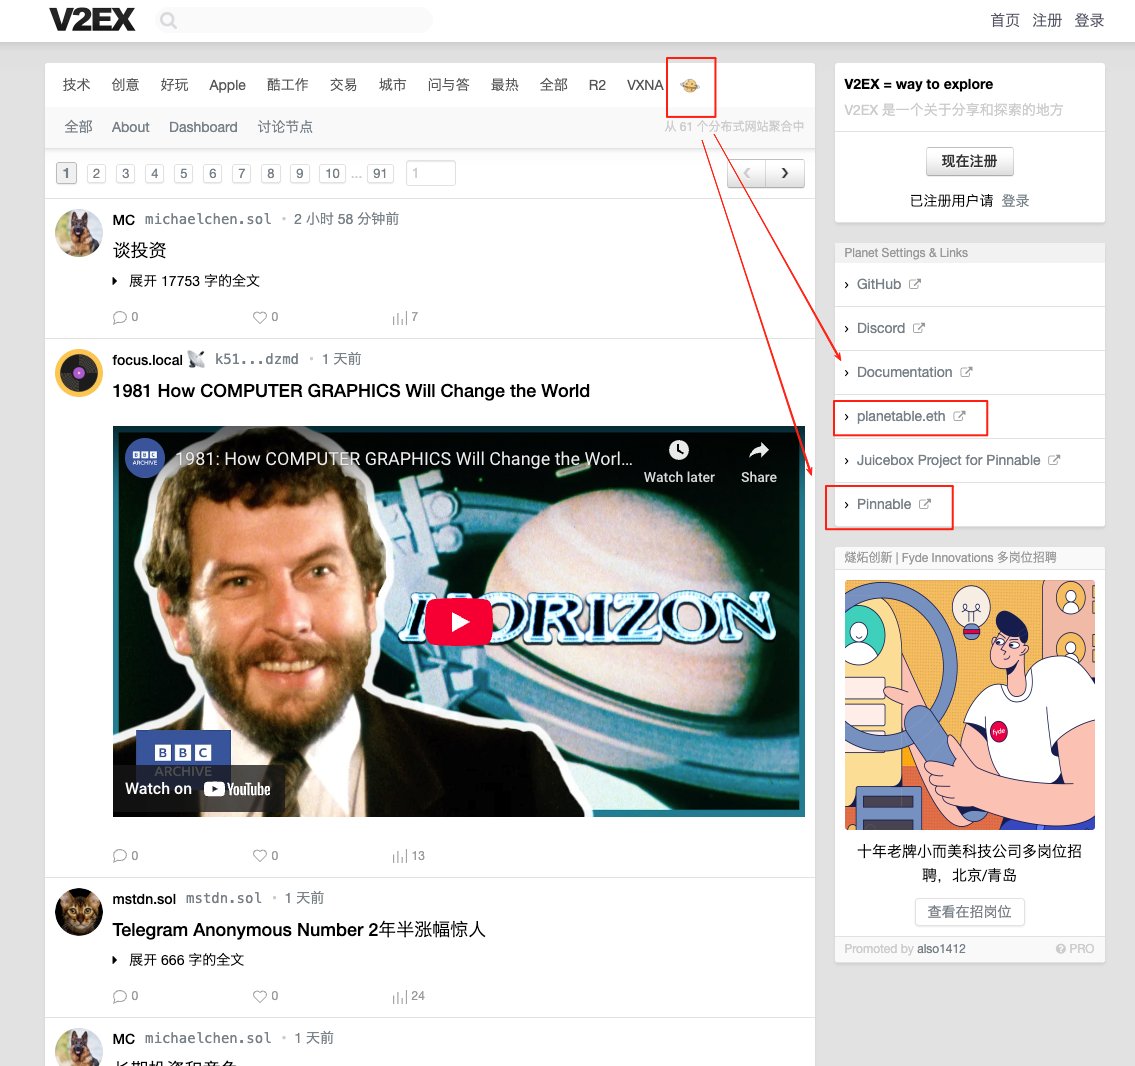Click BBC Archive channel icon in video
Viewport: 1135px width, 1066px height.
(145, 458)
